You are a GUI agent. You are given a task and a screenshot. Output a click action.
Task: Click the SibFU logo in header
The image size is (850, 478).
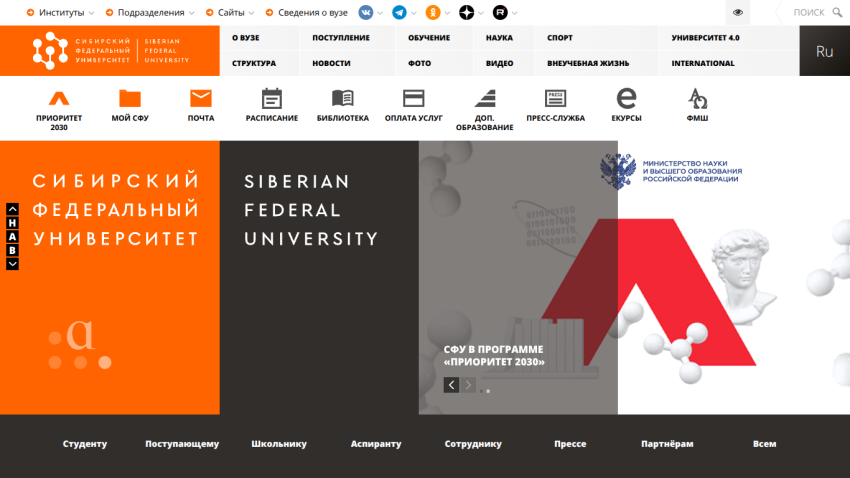[x=111, y=51]
